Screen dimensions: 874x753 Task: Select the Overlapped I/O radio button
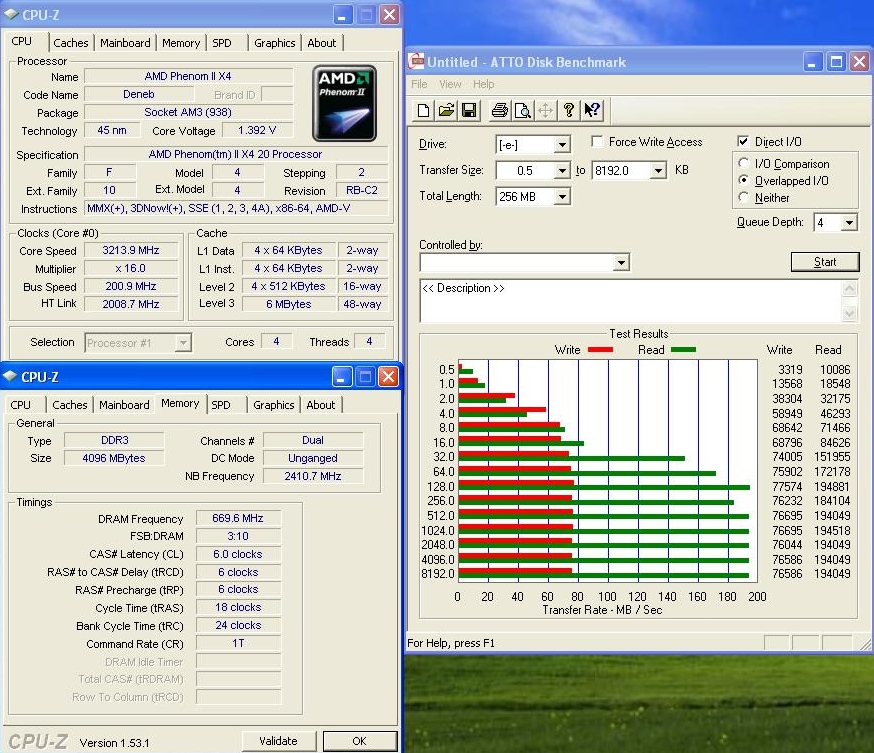click(x=743, y=180)
